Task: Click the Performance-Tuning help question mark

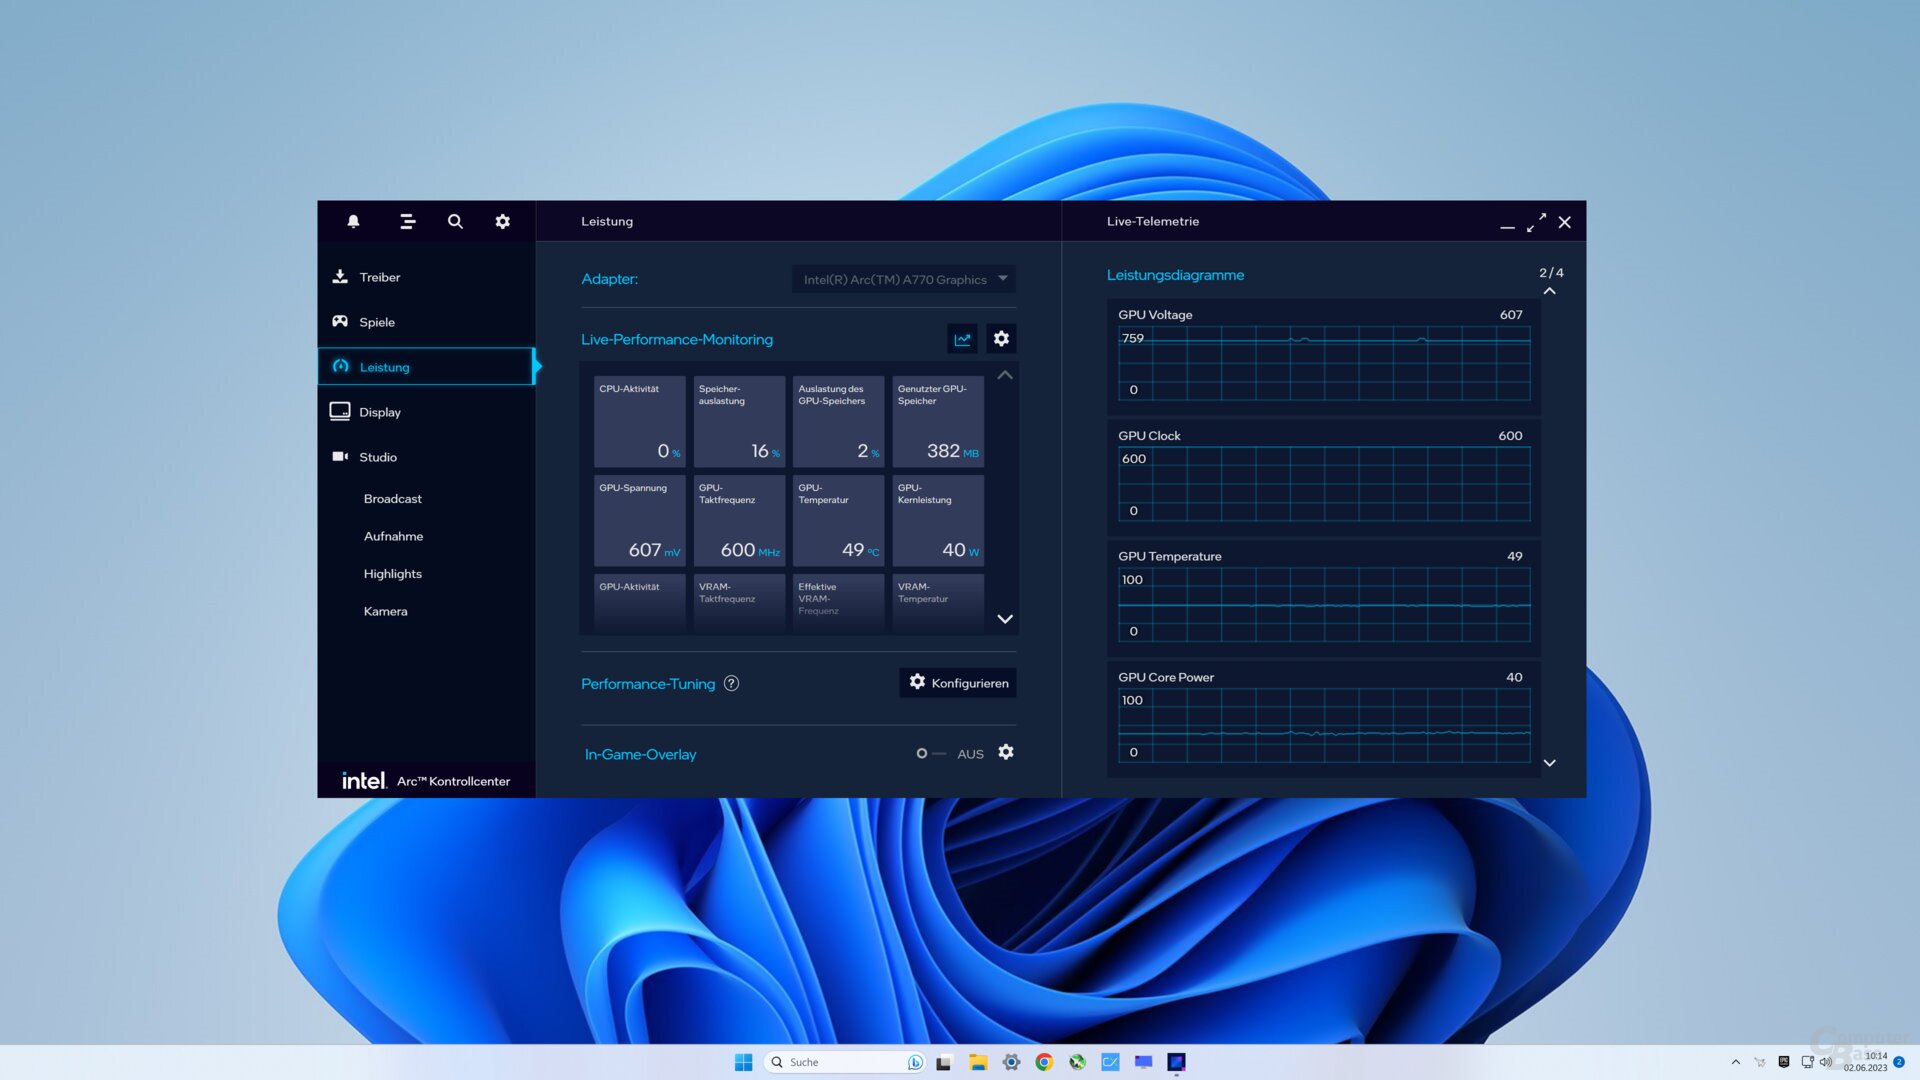Action: (x=731, y=684)
